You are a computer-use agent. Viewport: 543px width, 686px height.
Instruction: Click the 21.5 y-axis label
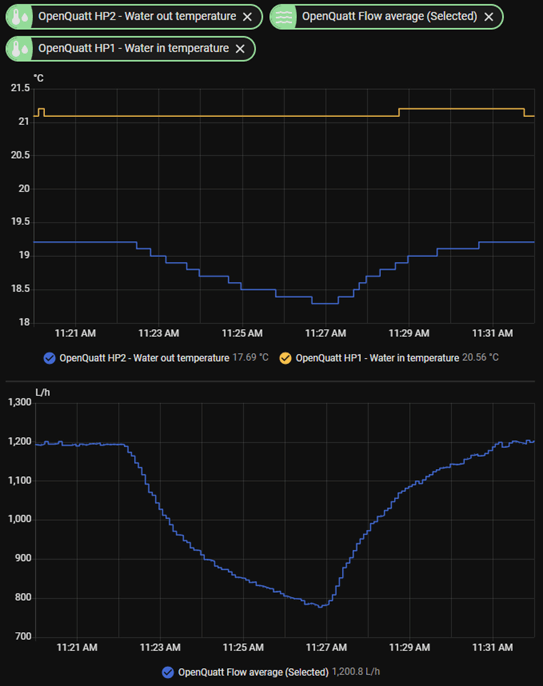pyautogui.click(x=20, y=88)
